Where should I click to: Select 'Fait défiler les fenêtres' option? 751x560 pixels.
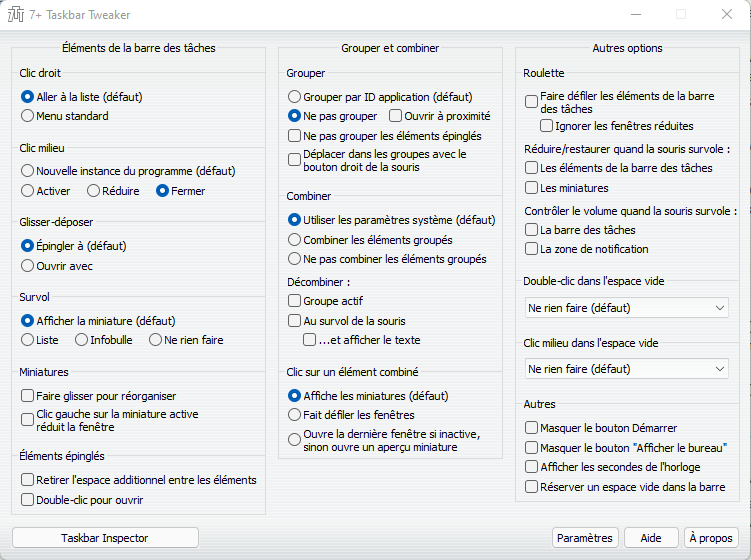coord(295,414)
